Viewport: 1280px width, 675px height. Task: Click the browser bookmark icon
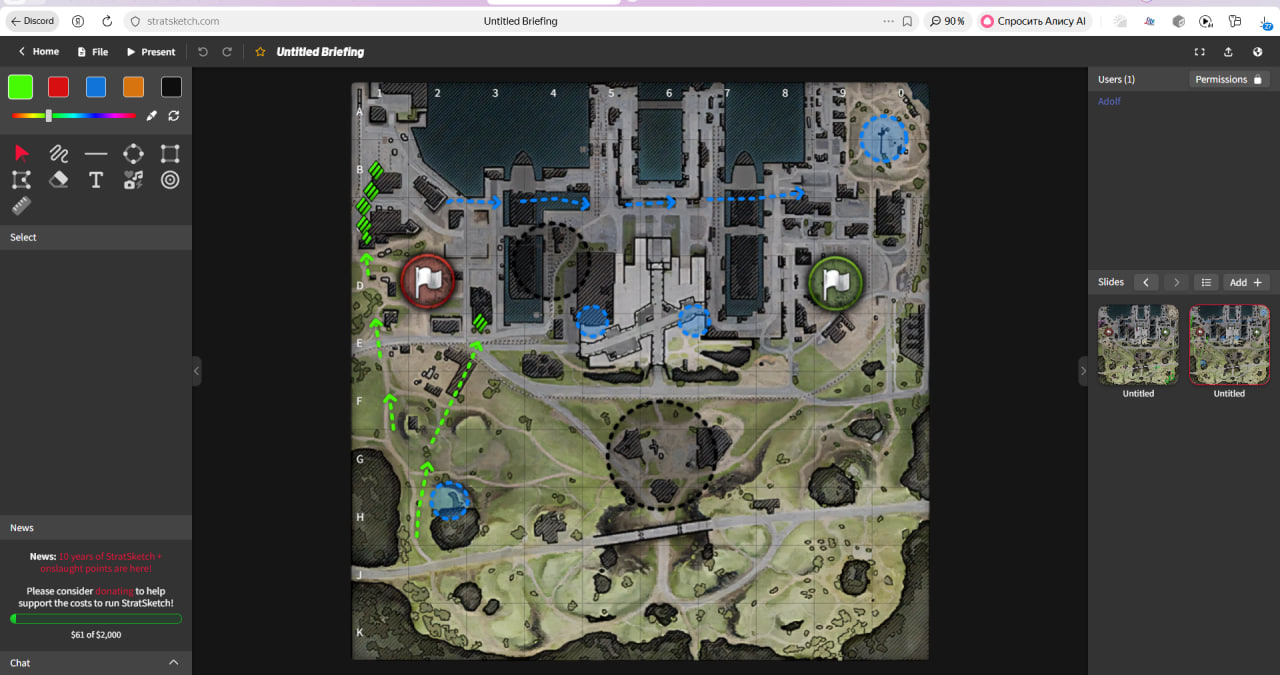pos(907,21)
